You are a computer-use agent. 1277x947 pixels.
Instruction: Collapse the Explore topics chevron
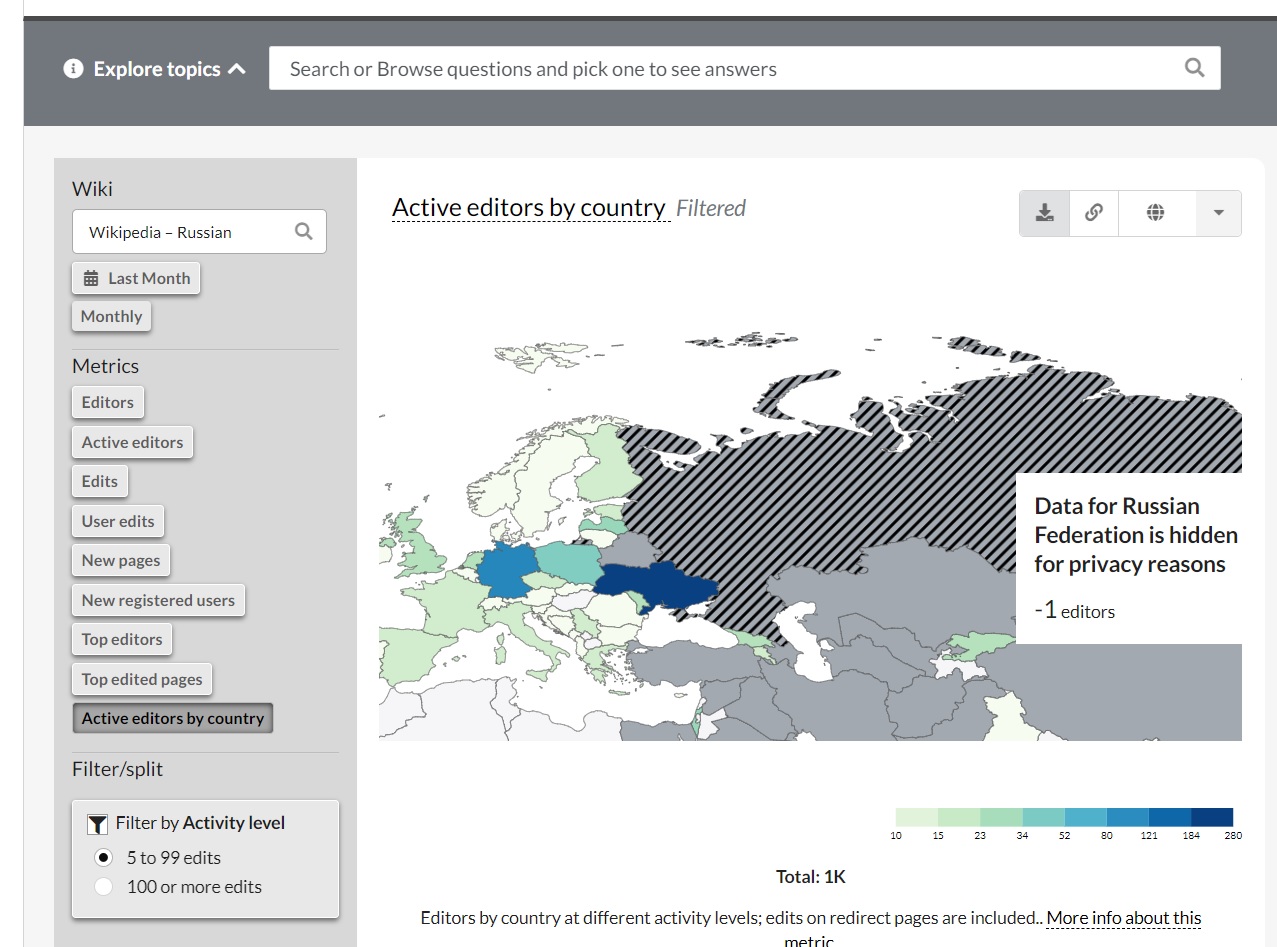coord(237,69)
